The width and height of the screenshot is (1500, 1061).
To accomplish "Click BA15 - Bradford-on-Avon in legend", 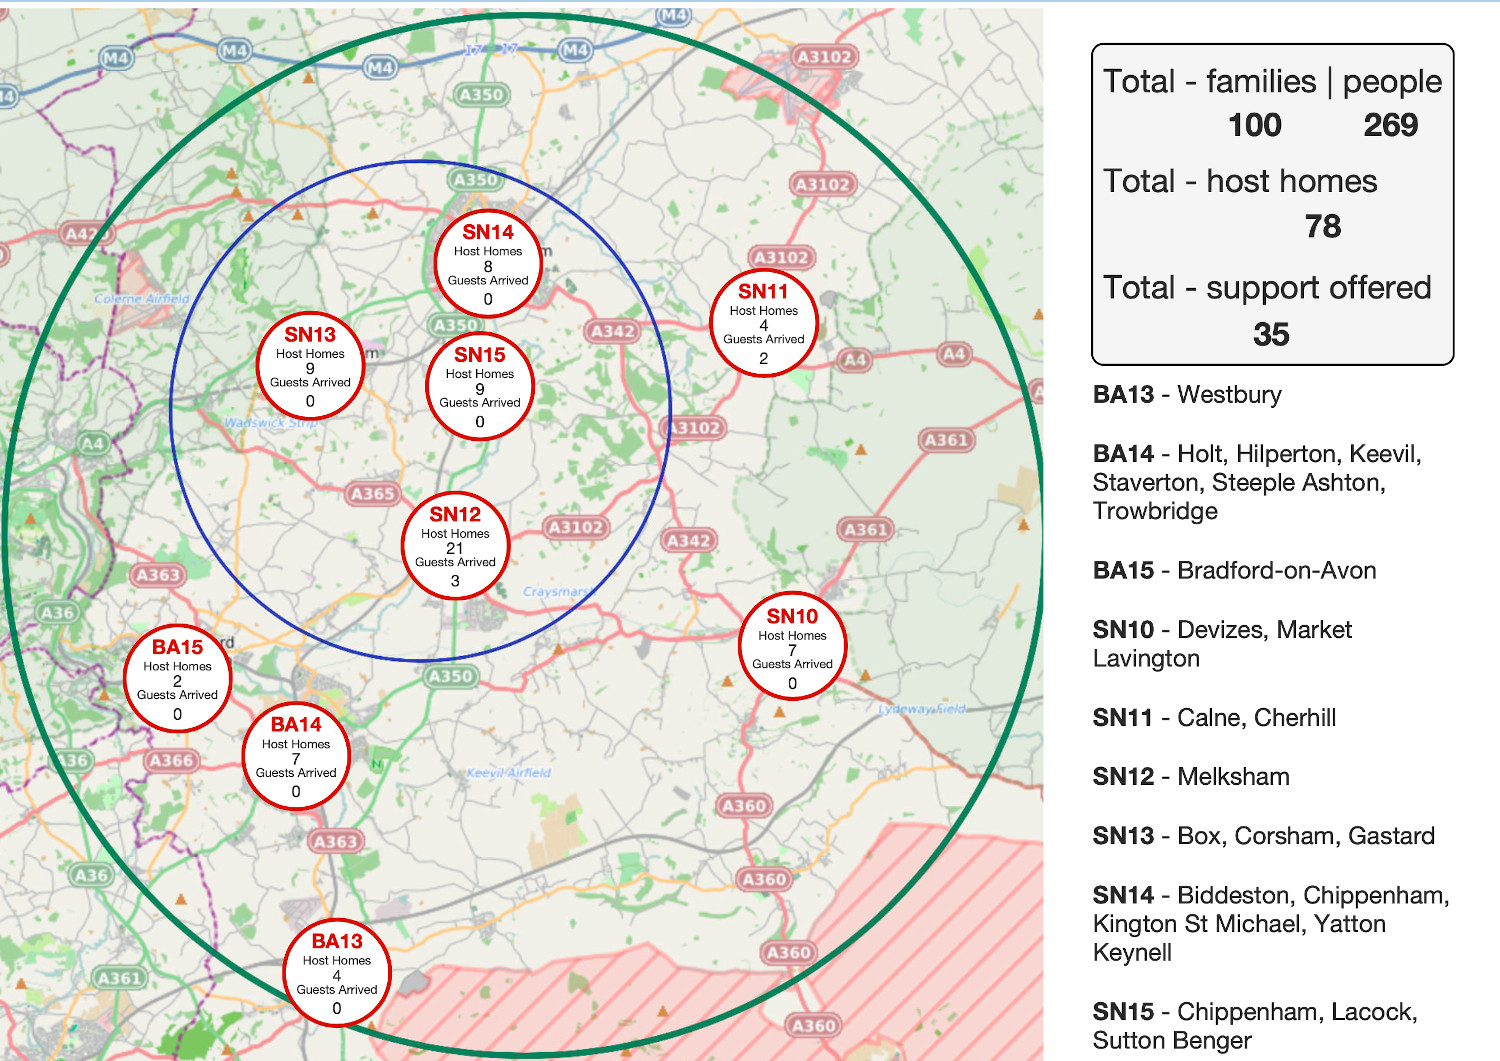I will (x=1234, y=571).
